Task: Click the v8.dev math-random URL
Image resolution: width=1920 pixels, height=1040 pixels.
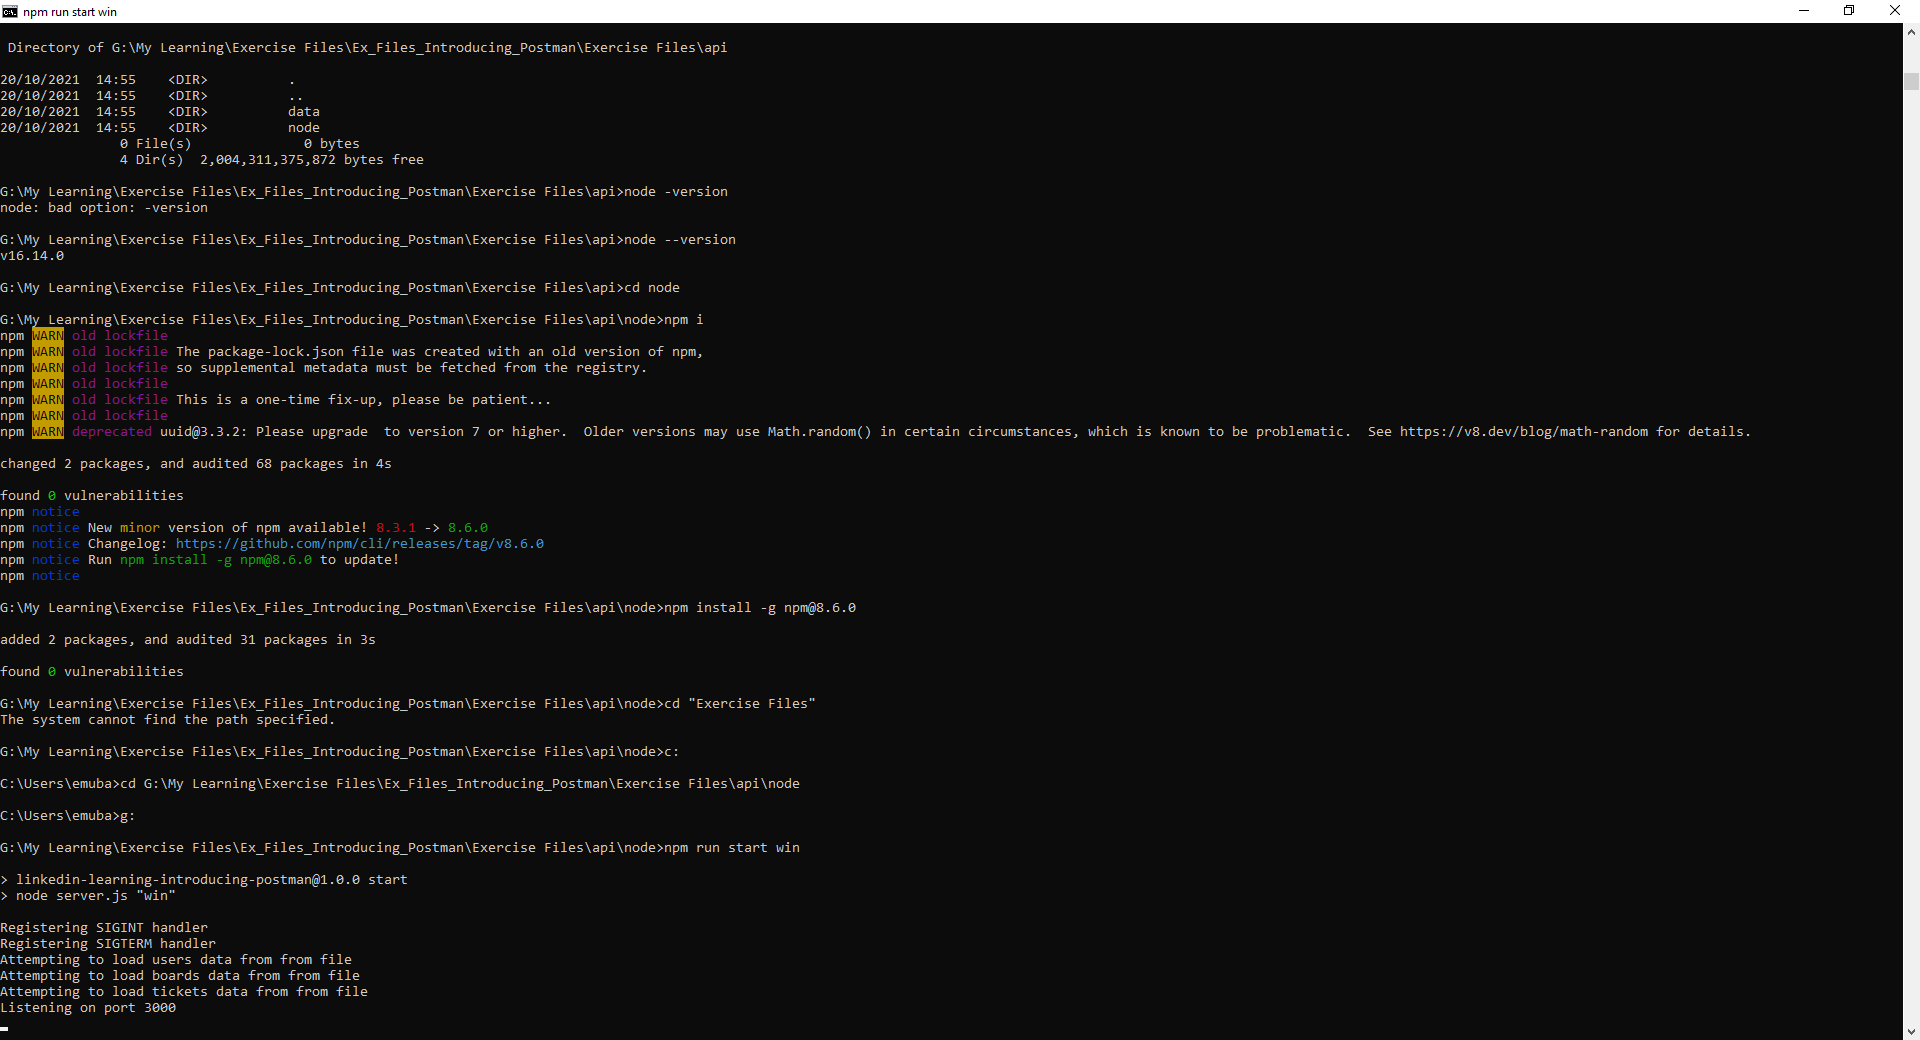Action: click(1524, 432)
